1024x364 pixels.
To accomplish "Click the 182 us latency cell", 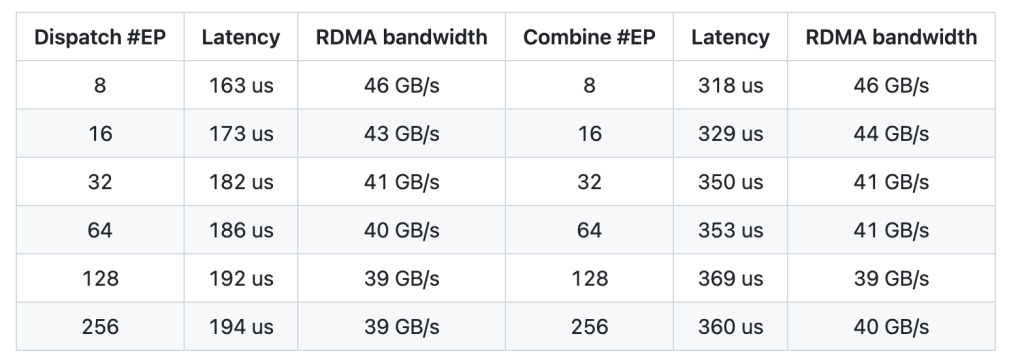I will tap(241, 182).
